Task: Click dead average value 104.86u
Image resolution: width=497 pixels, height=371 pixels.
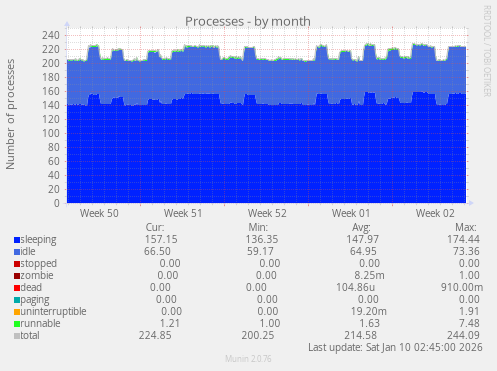Action: 355,287
